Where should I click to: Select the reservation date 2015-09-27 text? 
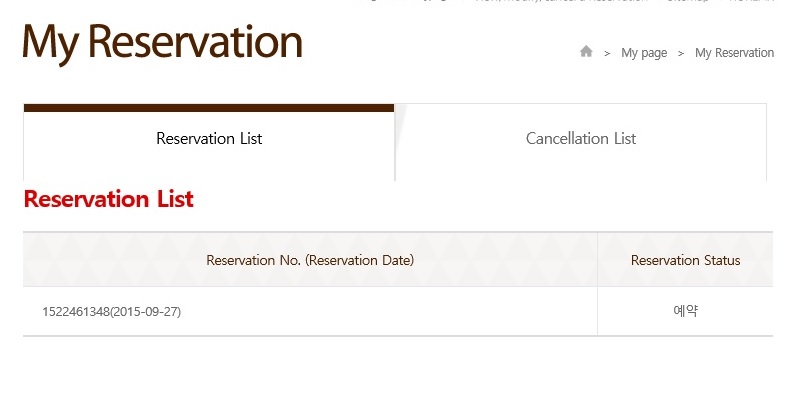(x=146, y=312)
